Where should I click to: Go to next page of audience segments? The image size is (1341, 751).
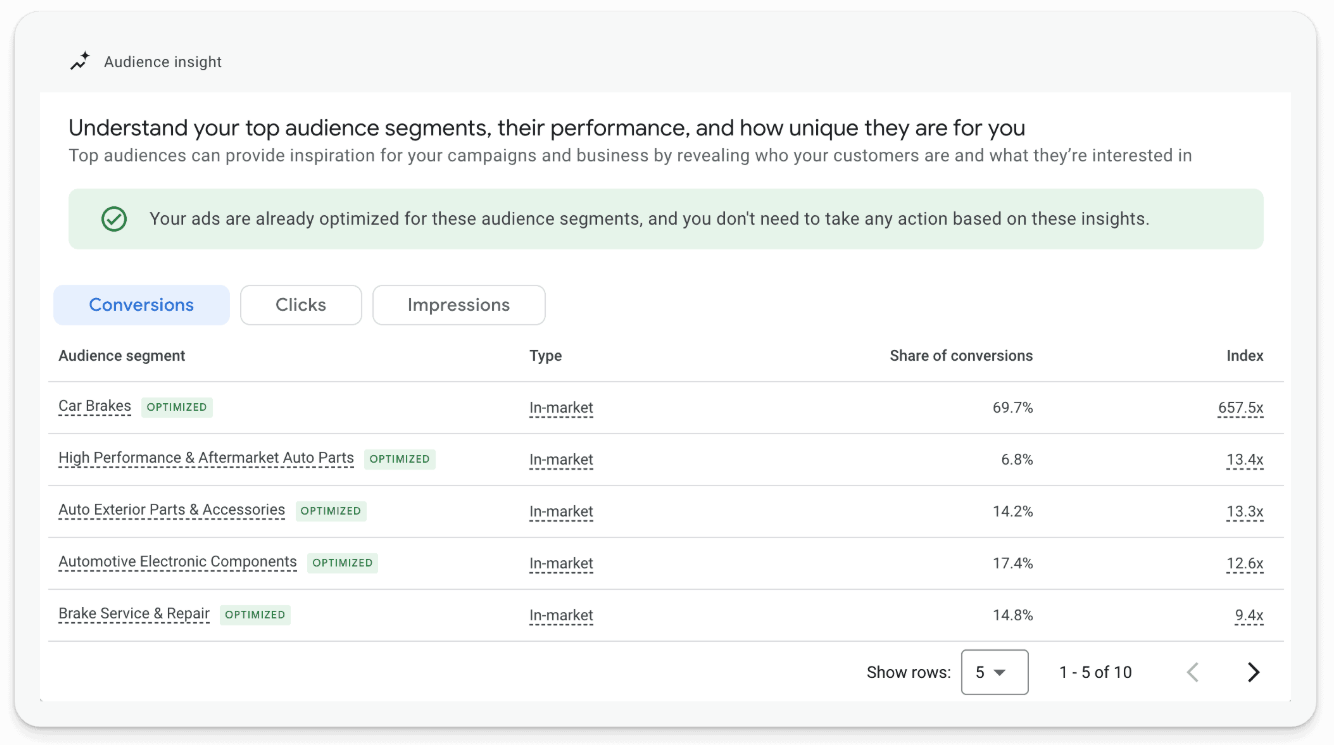coord(1253,672)
